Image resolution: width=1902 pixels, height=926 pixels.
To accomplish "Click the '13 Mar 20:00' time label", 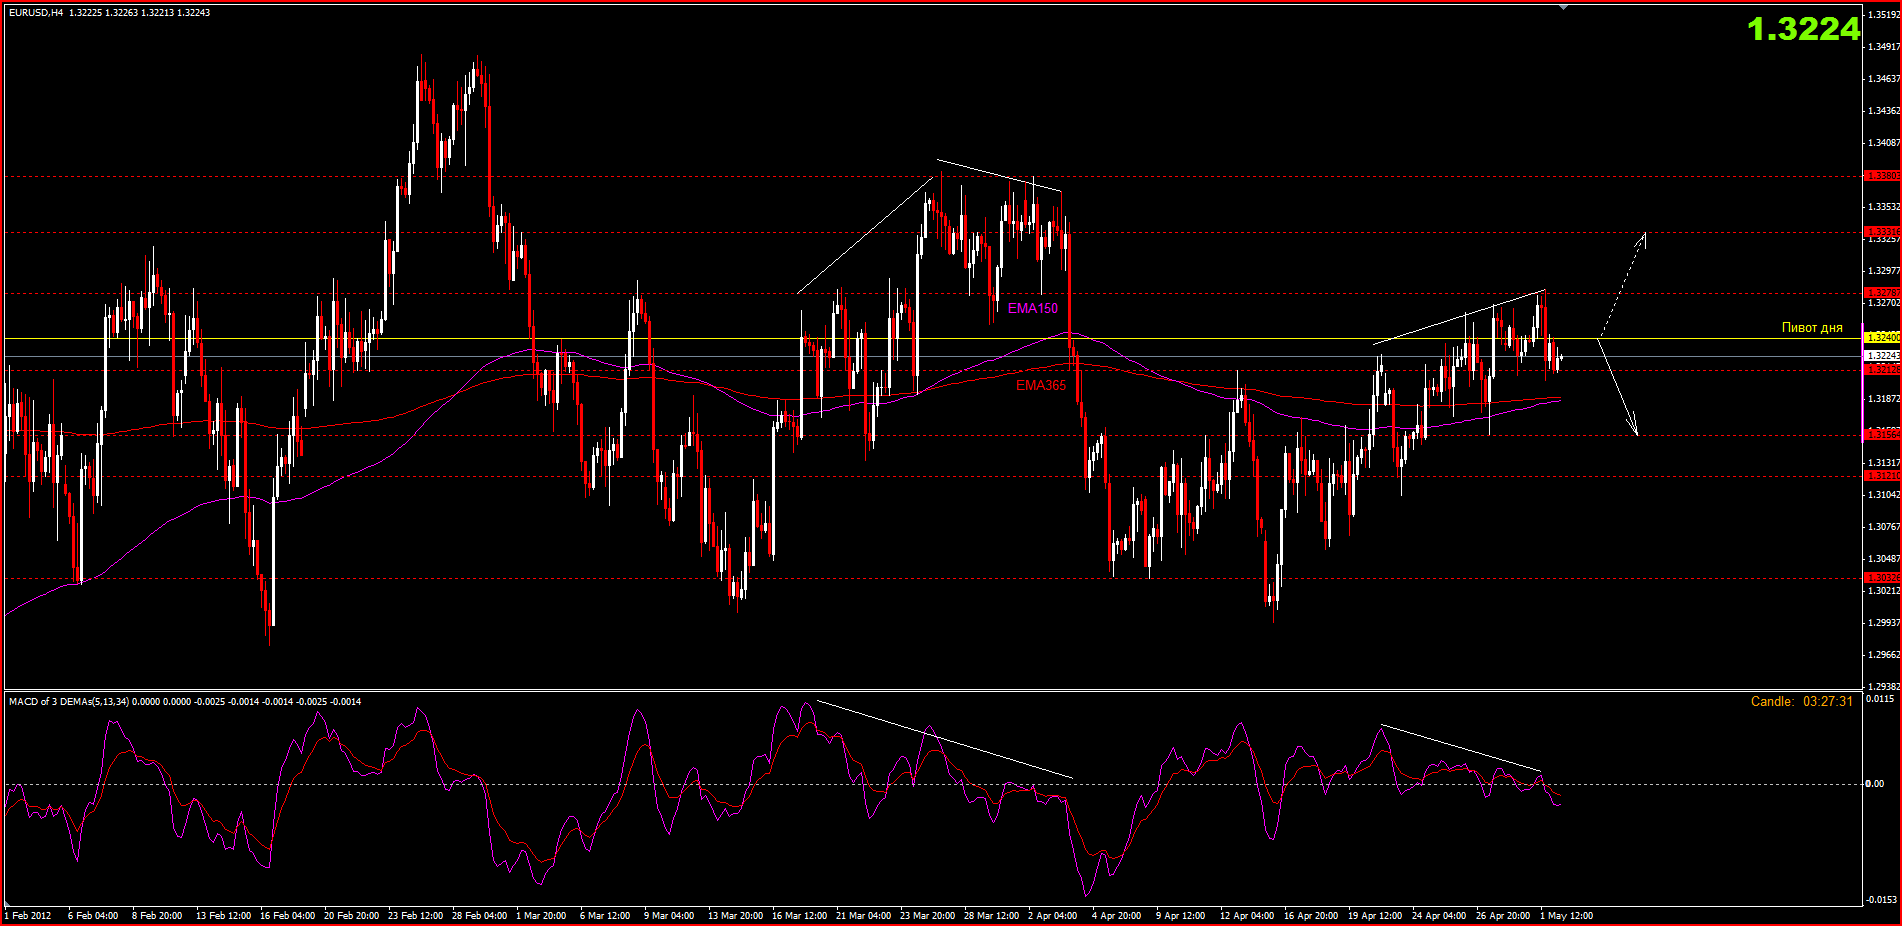I will 736,915.
